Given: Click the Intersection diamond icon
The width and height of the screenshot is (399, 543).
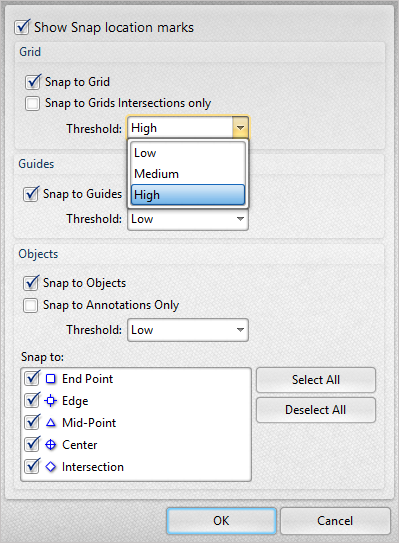Looking at the screenshot, I should [51, 466].
